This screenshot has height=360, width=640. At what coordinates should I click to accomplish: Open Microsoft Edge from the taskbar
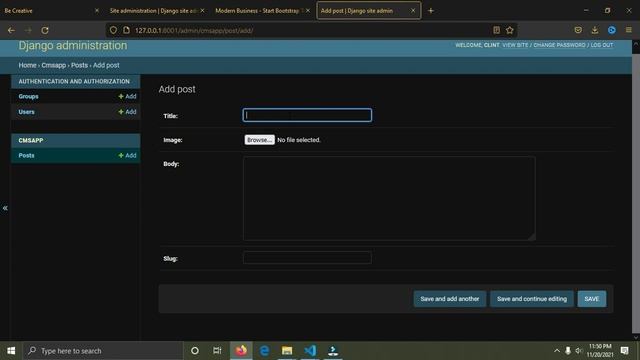point(264,351)
